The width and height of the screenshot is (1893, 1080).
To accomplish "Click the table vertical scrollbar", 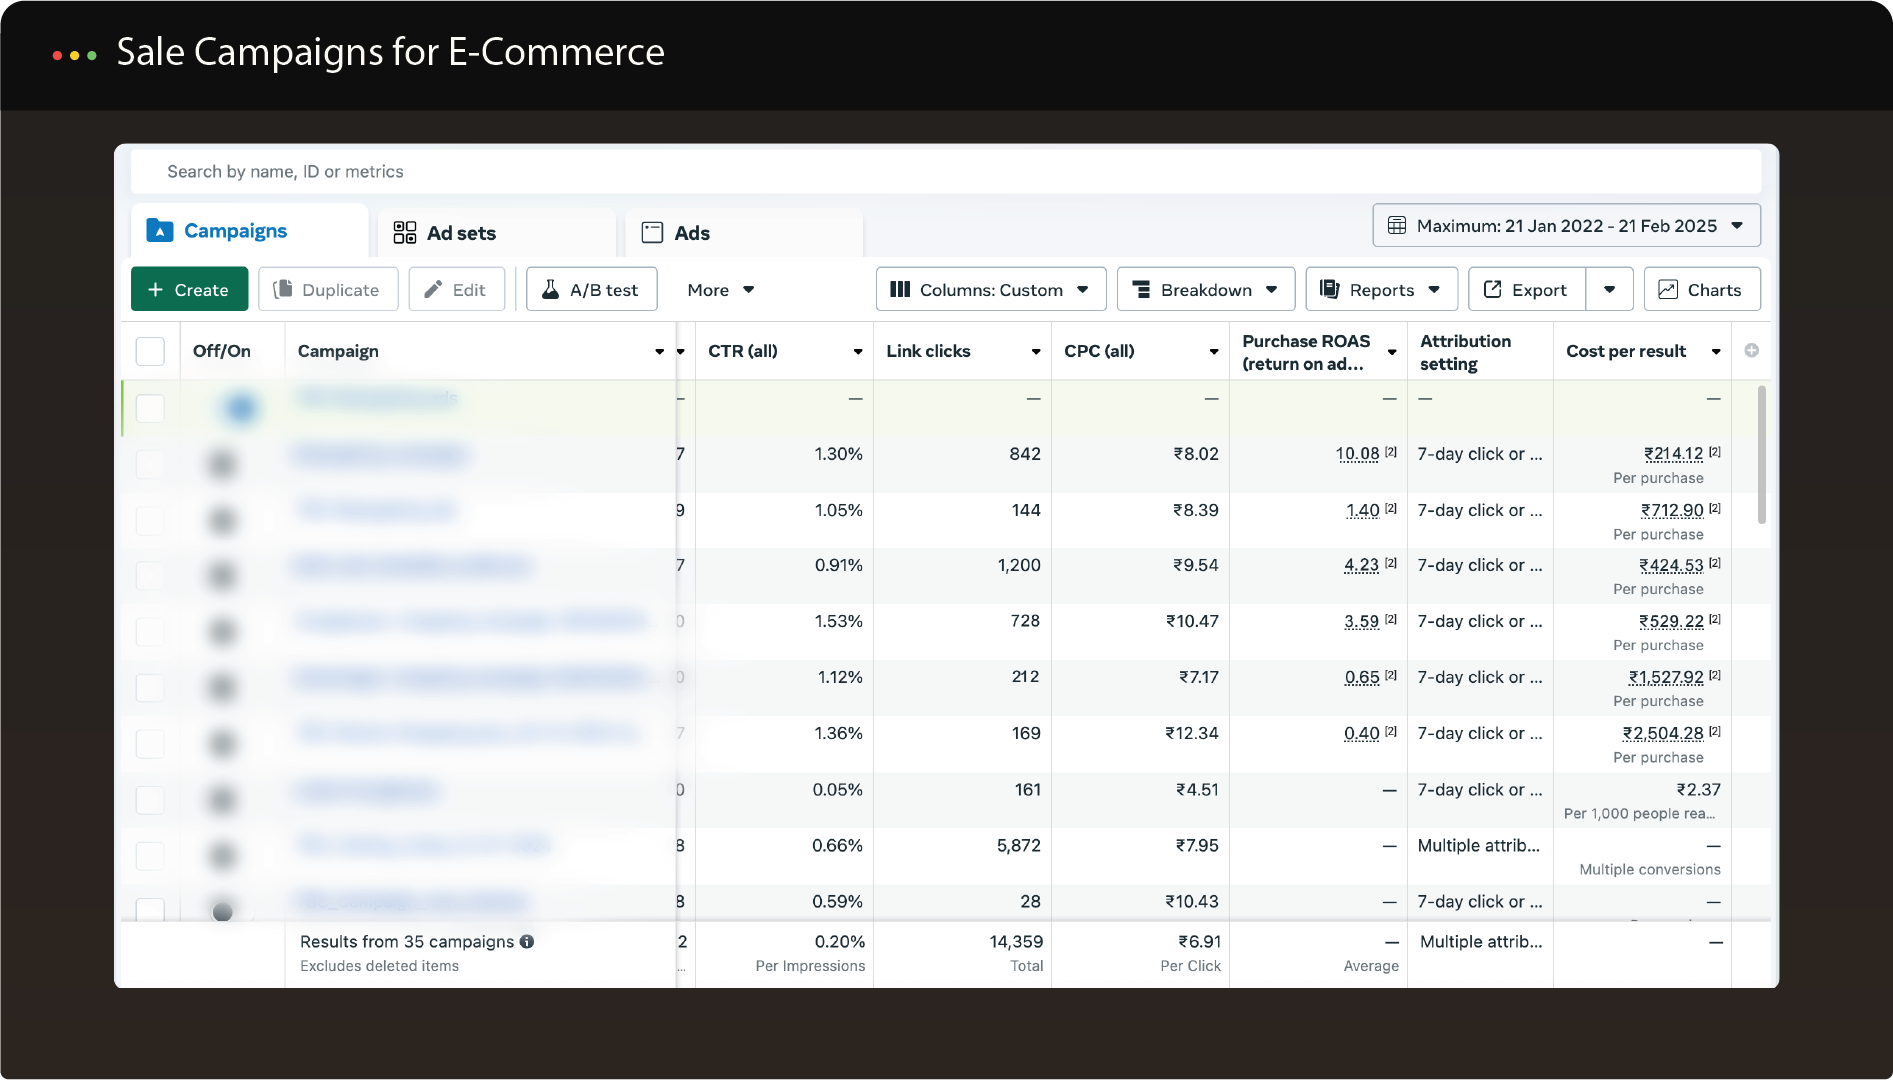I will point(1762,455).
